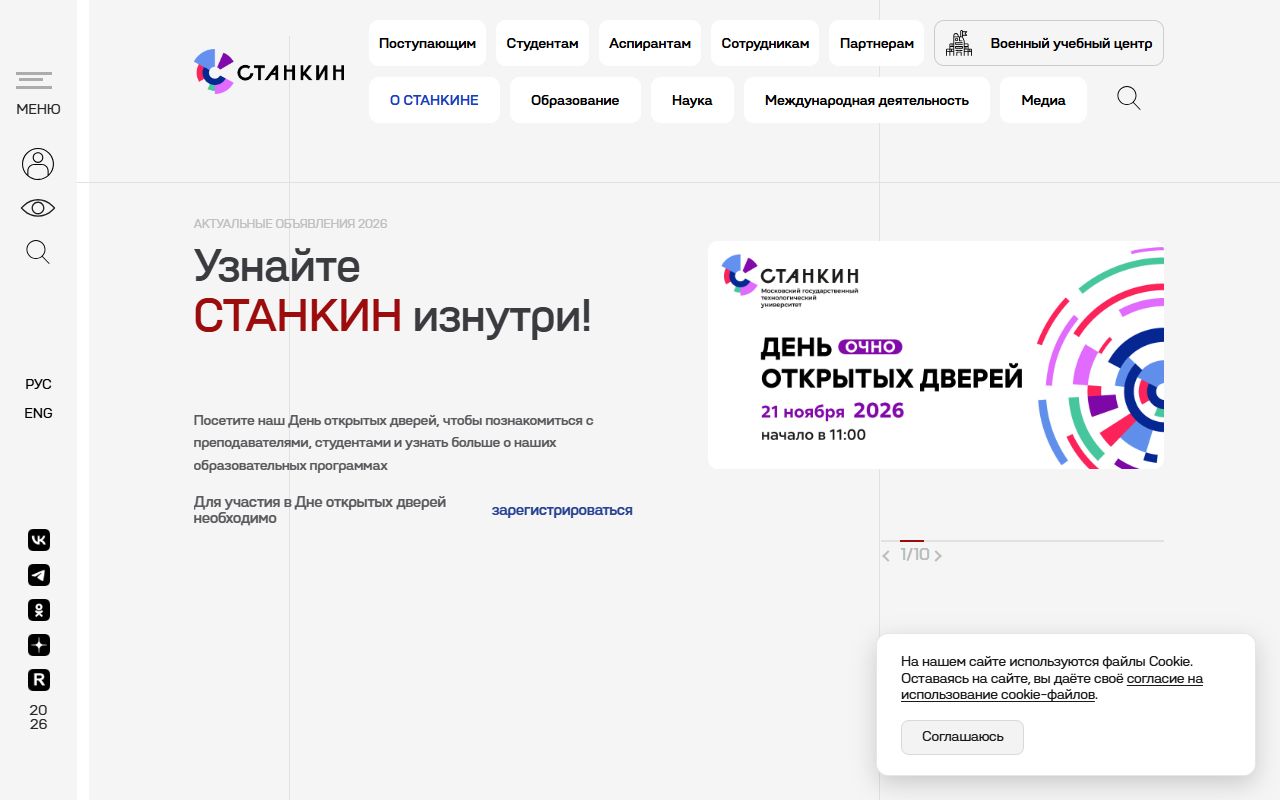The height and width of the screenshot is (800, 1280).
Task: Click the Узнайте СТАНКИН изнутри! heading
Action: tap(393, 291)
